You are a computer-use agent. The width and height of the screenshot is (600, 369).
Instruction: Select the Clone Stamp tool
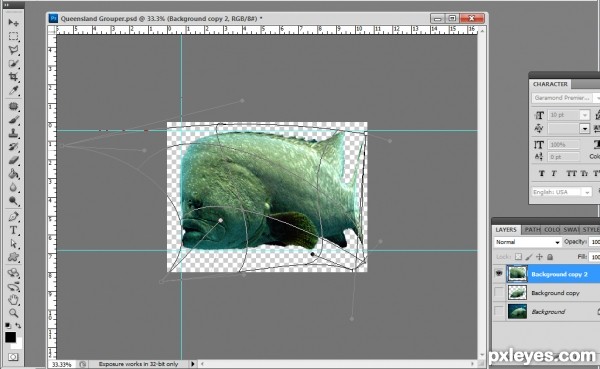tap(13, 133)
